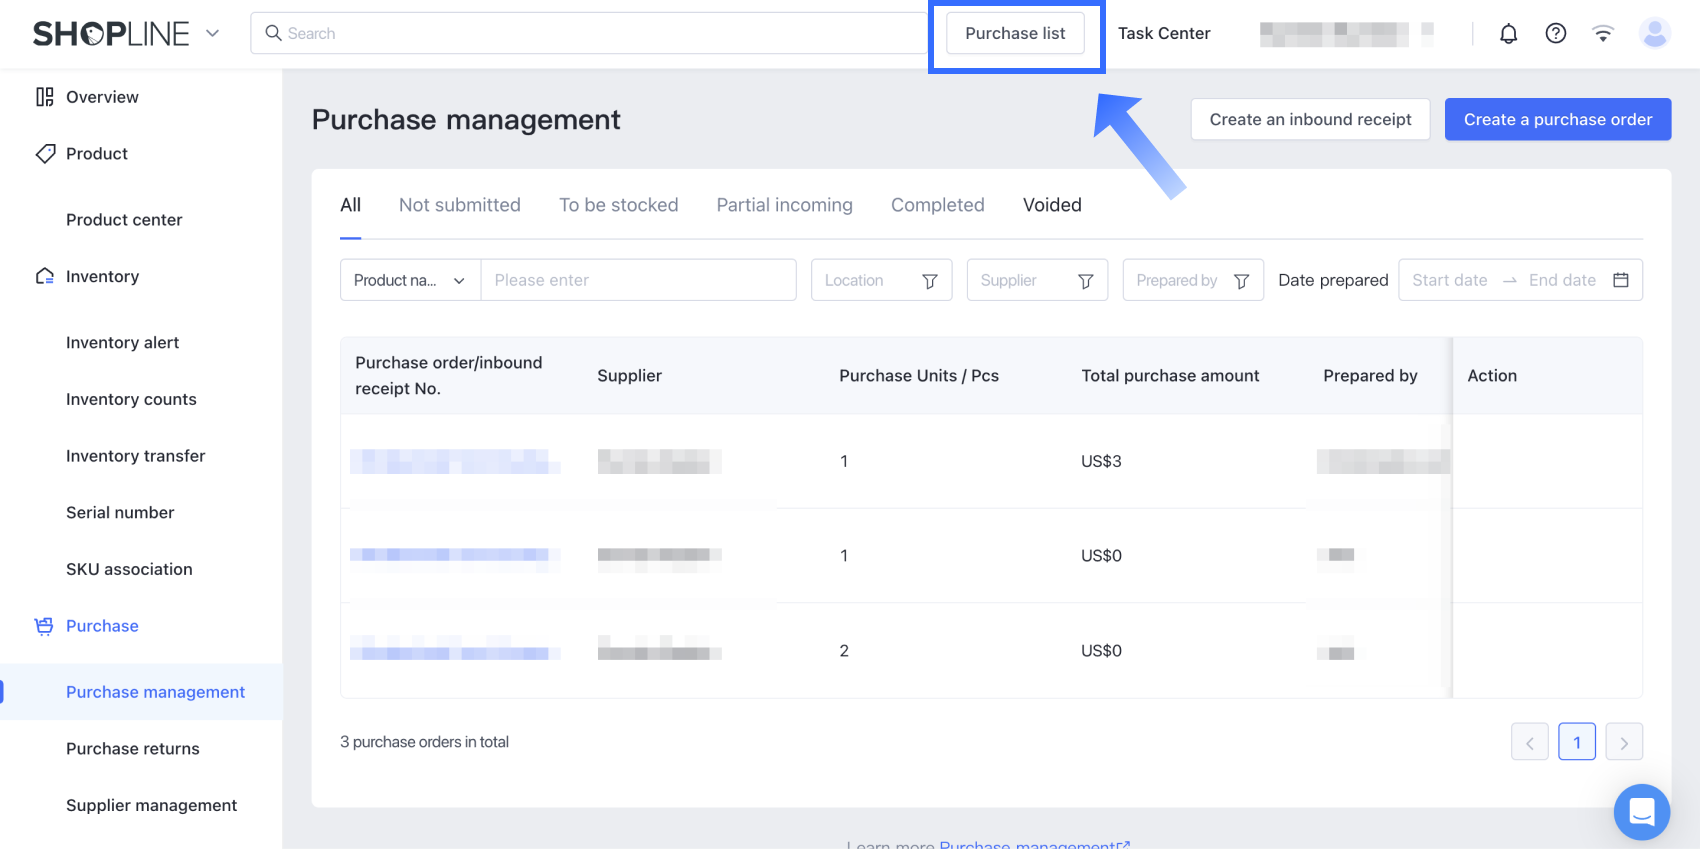
Task: Open the Product name filter dropdown
Action: pos(410,280)
